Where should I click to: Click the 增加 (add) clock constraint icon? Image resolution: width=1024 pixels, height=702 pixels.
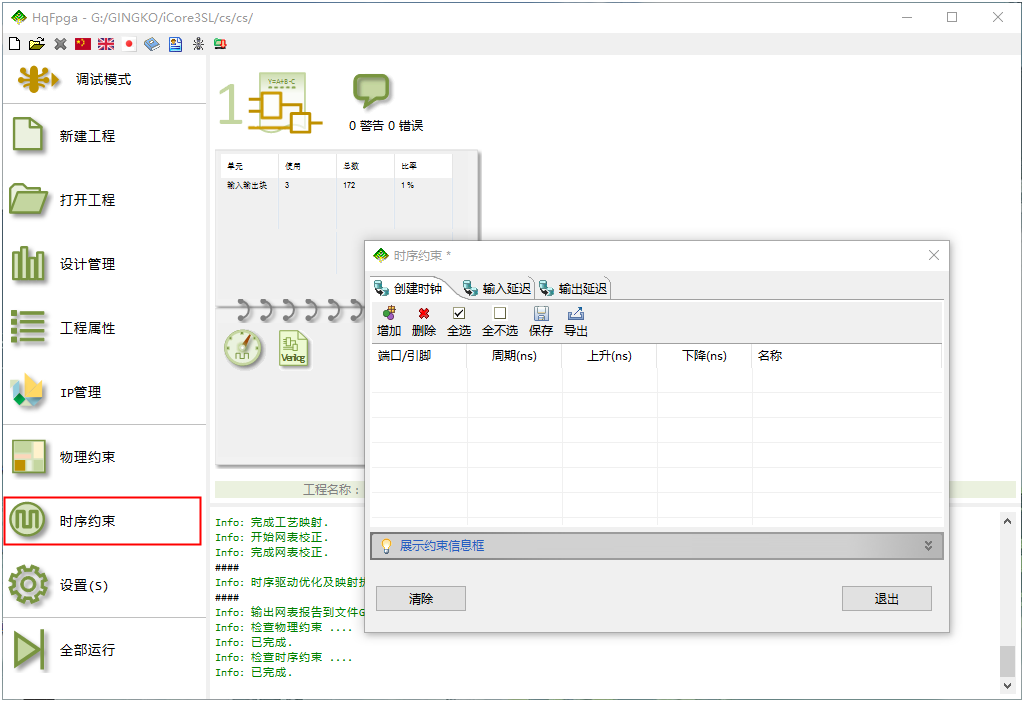point(389,314)
